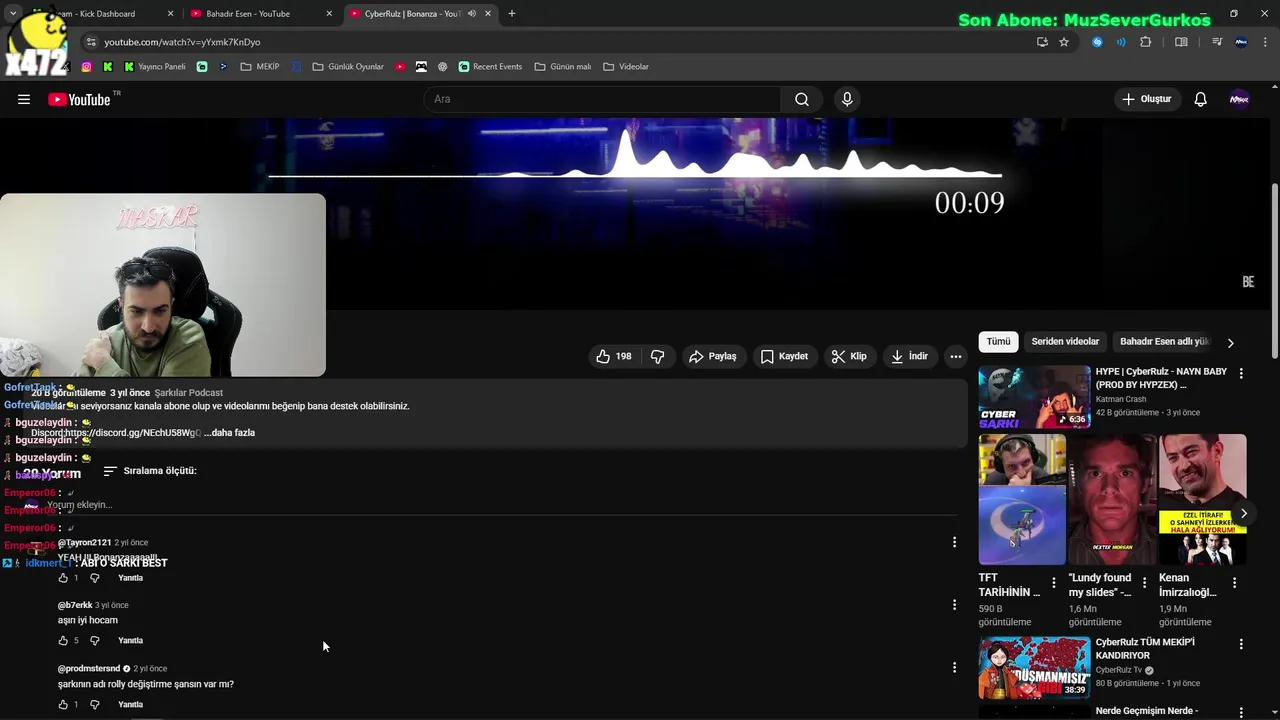
Task: Open options for @b7erkk comment
Action: click(x=954, y=605)
